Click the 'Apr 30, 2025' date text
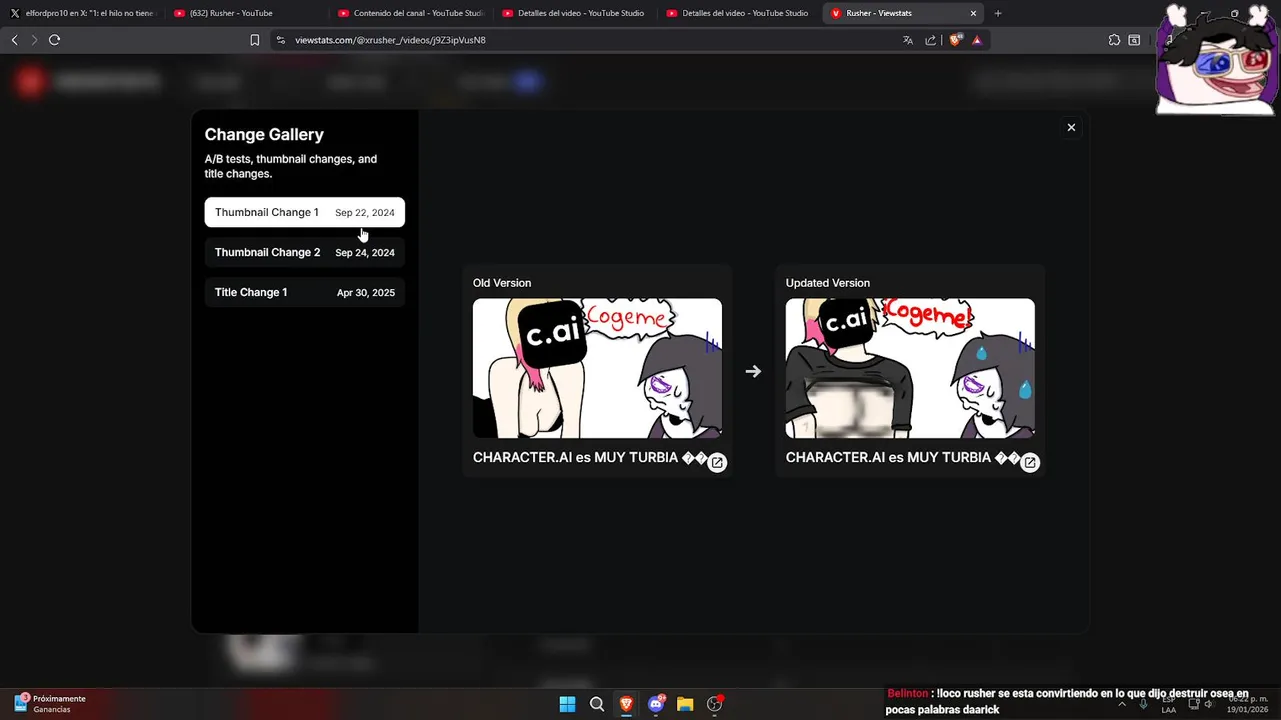Viewport: 1281px width, 720px height. pyautogui.click(x=366, y=293)
